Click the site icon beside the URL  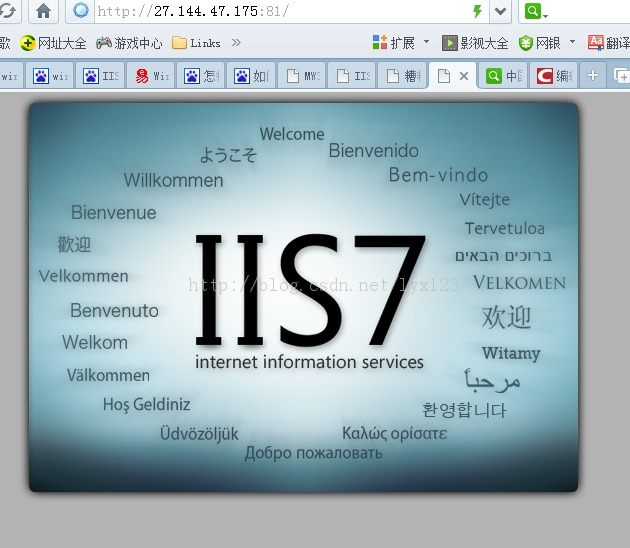click(x=81, y=10)
